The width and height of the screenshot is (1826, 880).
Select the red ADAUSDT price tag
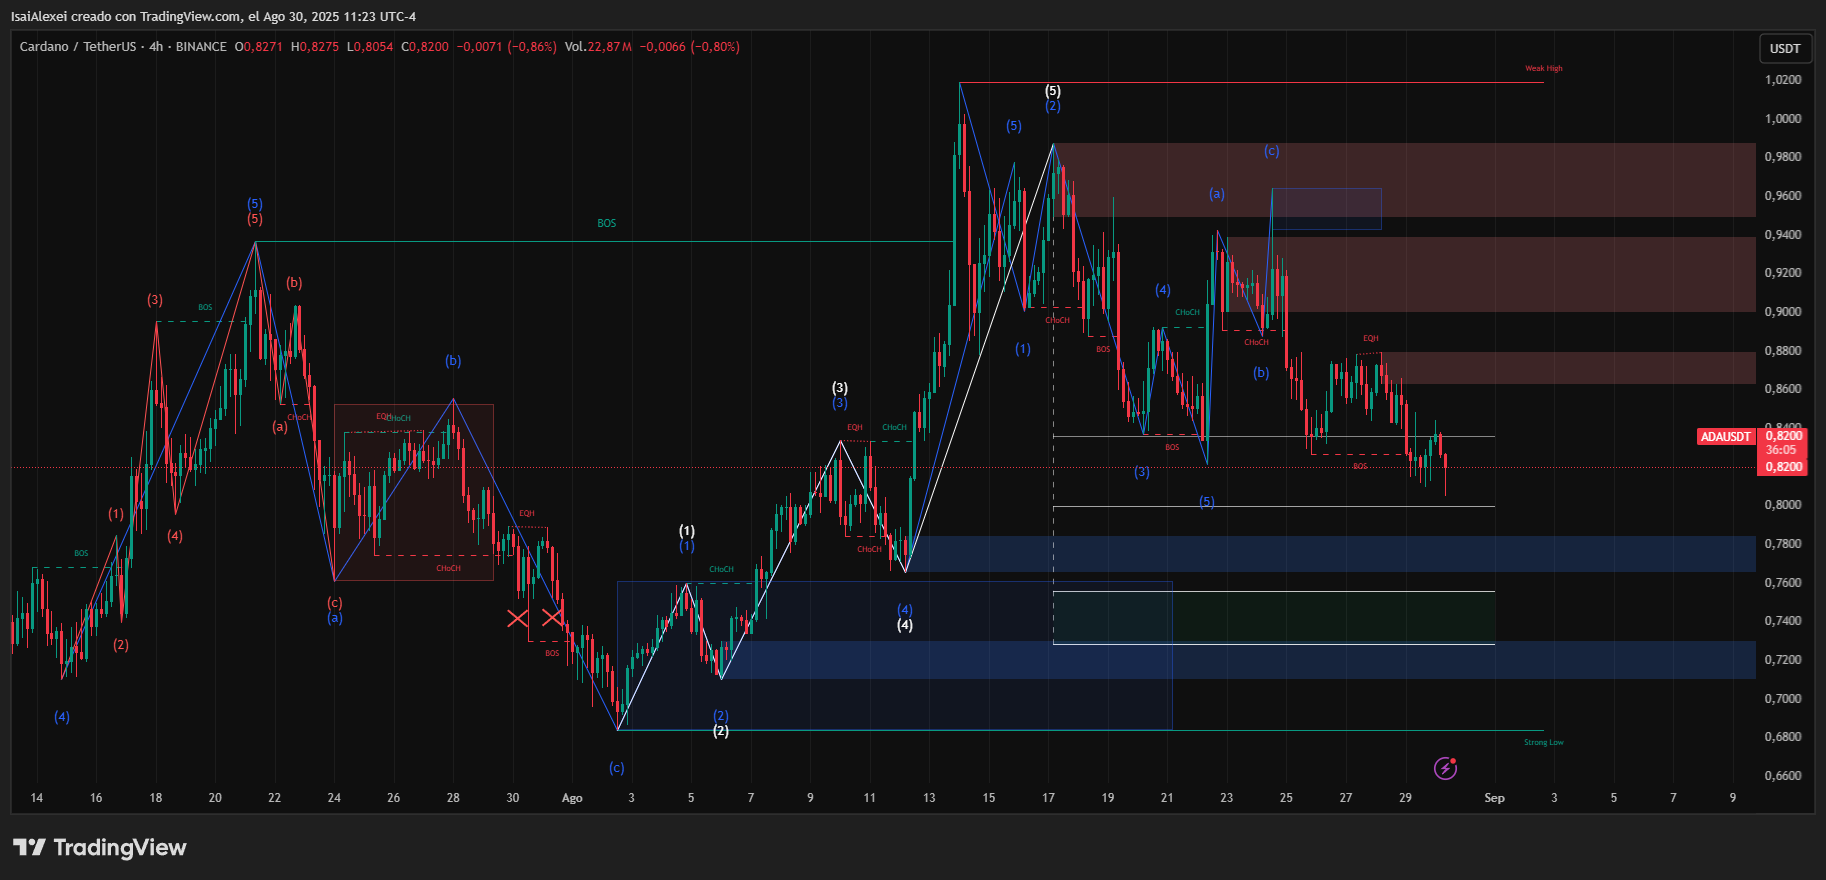click(1726, 437)
